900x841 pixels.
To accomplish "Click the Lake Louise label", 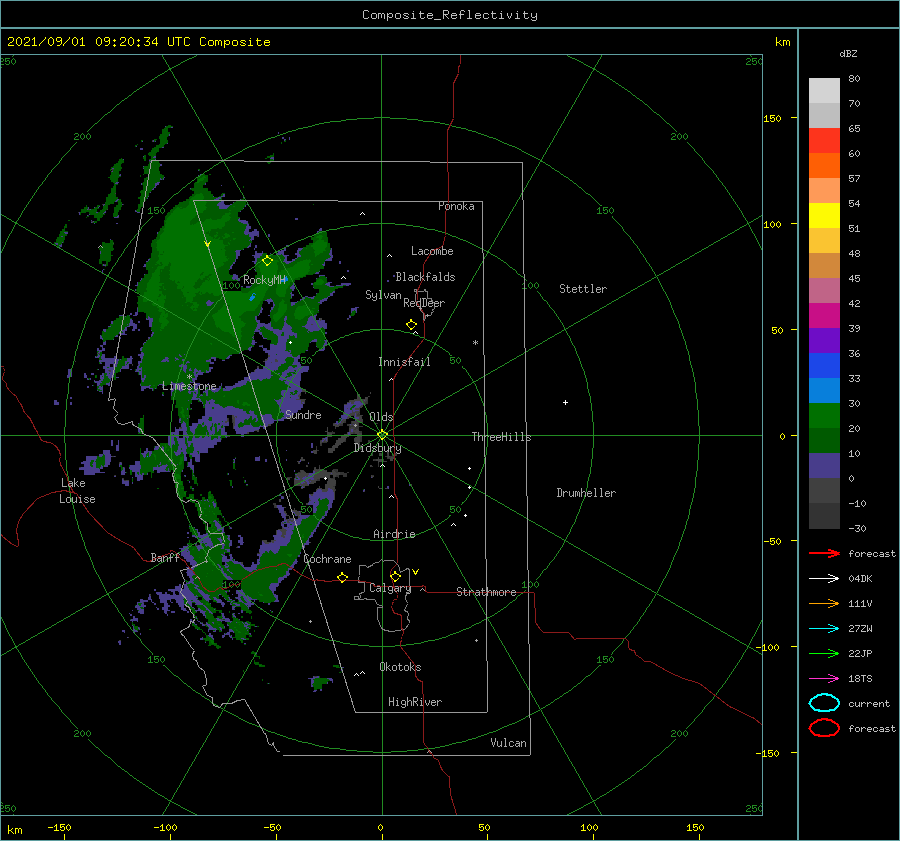I will [77, 491].
